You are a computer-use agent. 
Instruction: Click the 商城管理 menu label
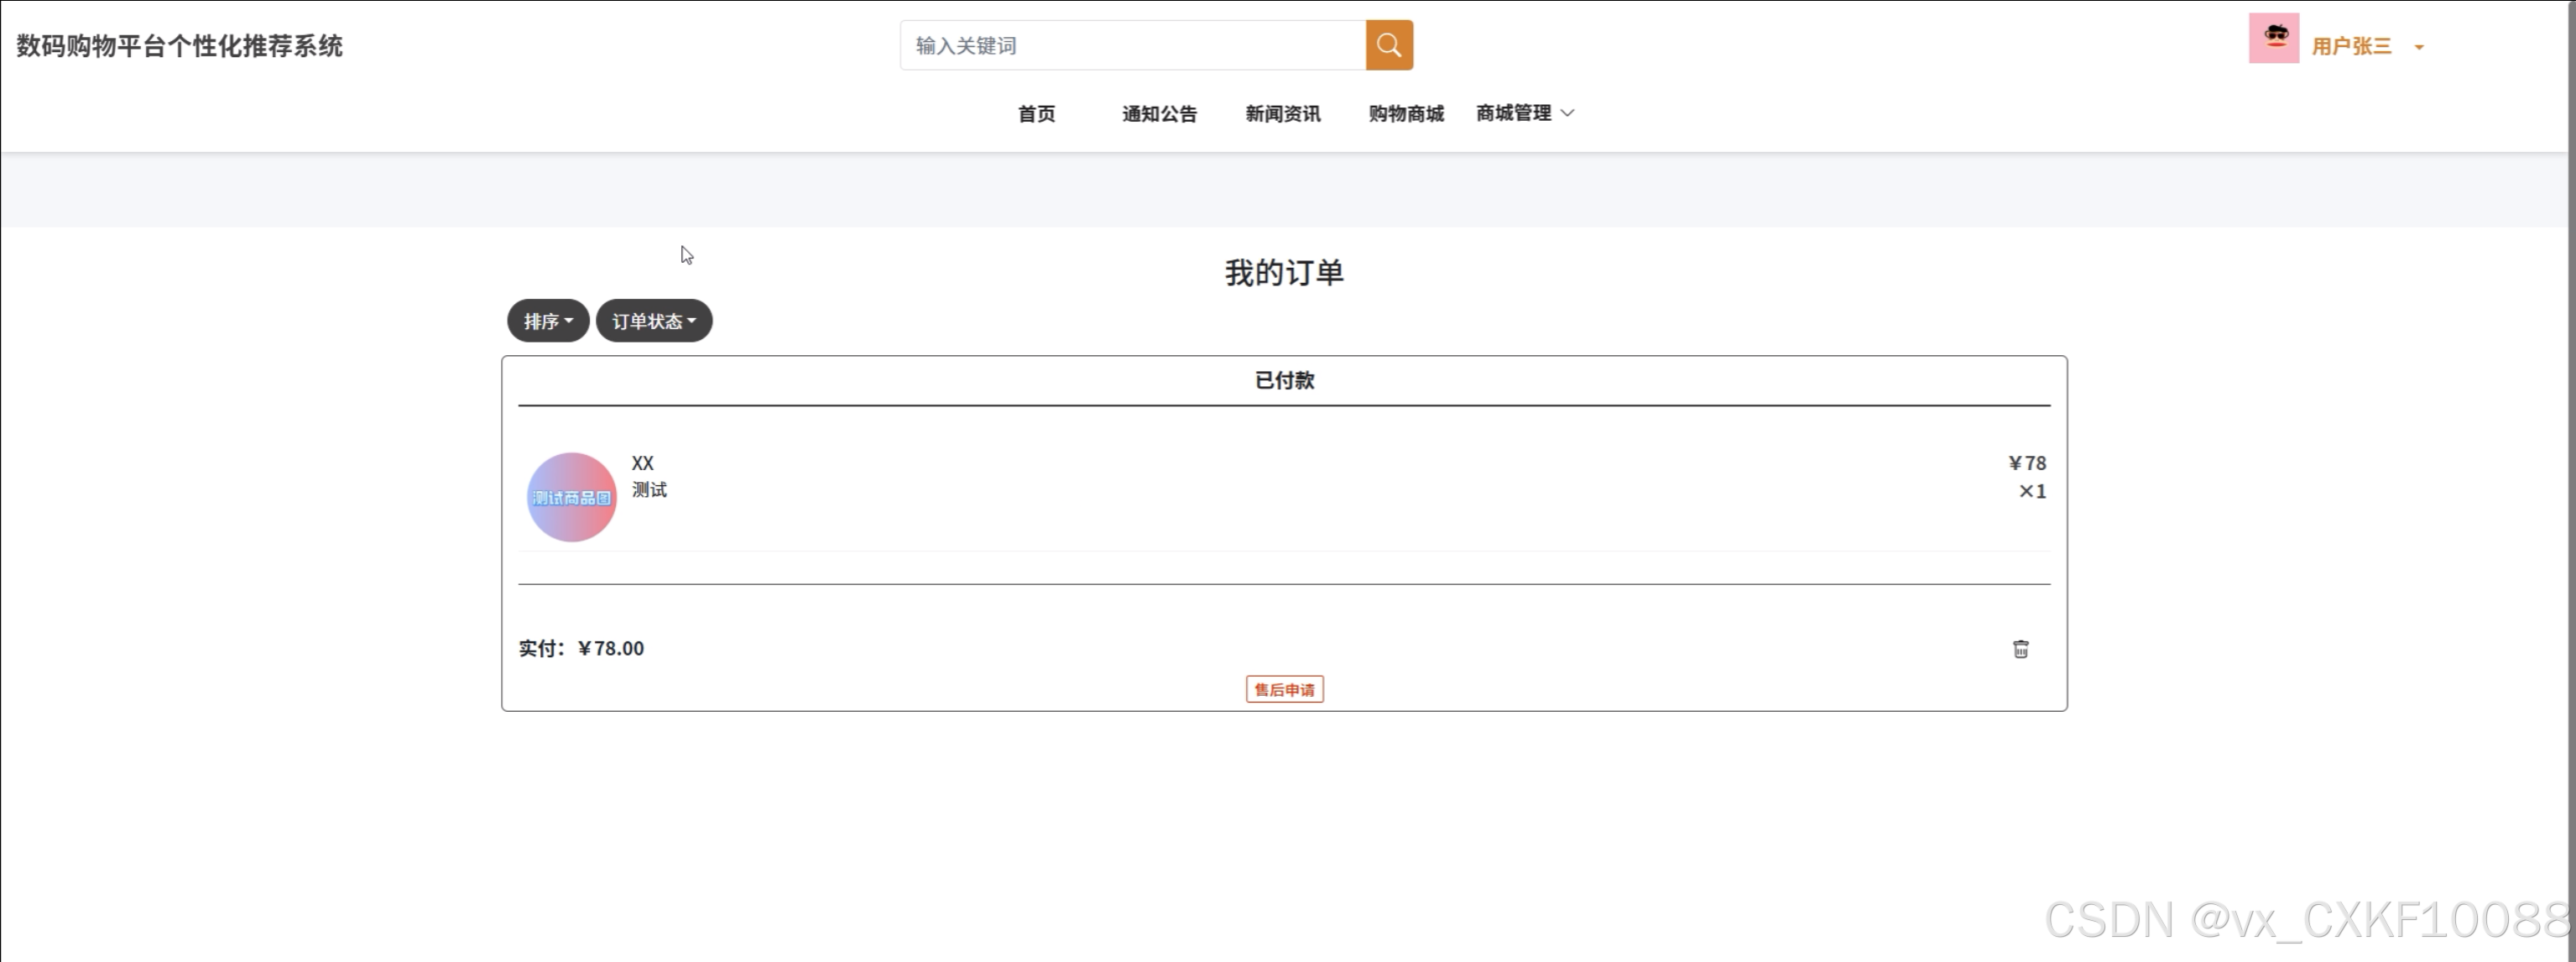[x=1513, y=113]
